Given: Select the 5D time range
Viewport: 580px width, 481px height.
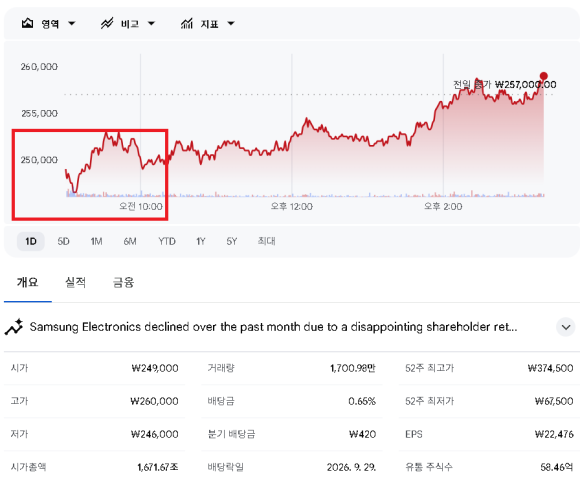Looking at the screenshot, I should point(63,241).
